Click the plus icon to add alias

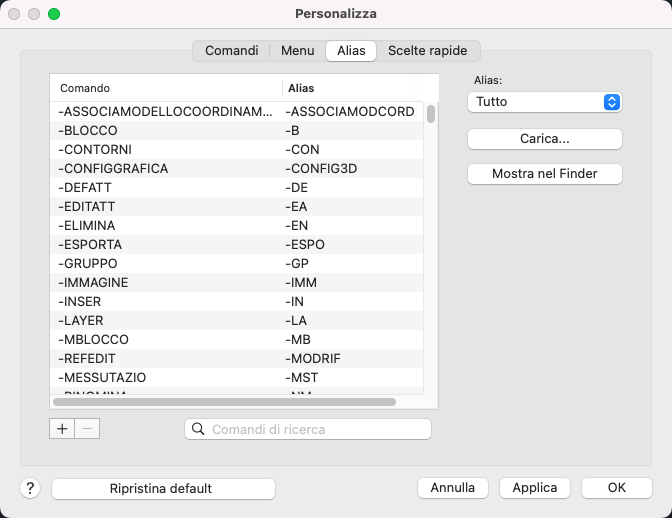62,429
